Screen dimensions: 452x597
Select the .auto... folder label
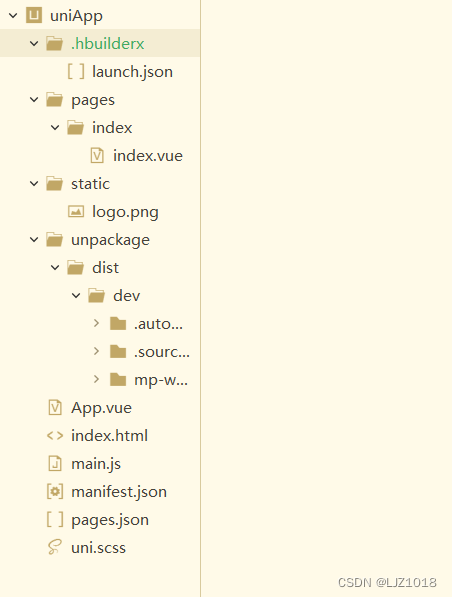click(x=158, y=324)
